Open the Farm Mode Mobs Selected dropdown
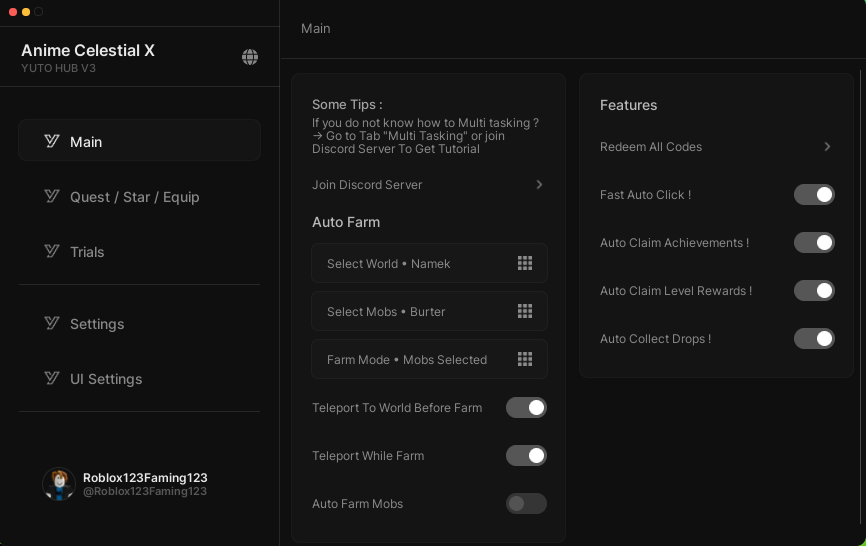This screenshot has height=546, width=866. [429, 359]
